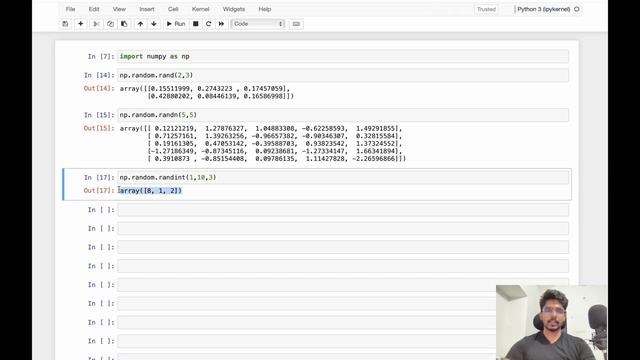Cut selected cells with scissors icon
640x360 pixels.
coord(96,24)
